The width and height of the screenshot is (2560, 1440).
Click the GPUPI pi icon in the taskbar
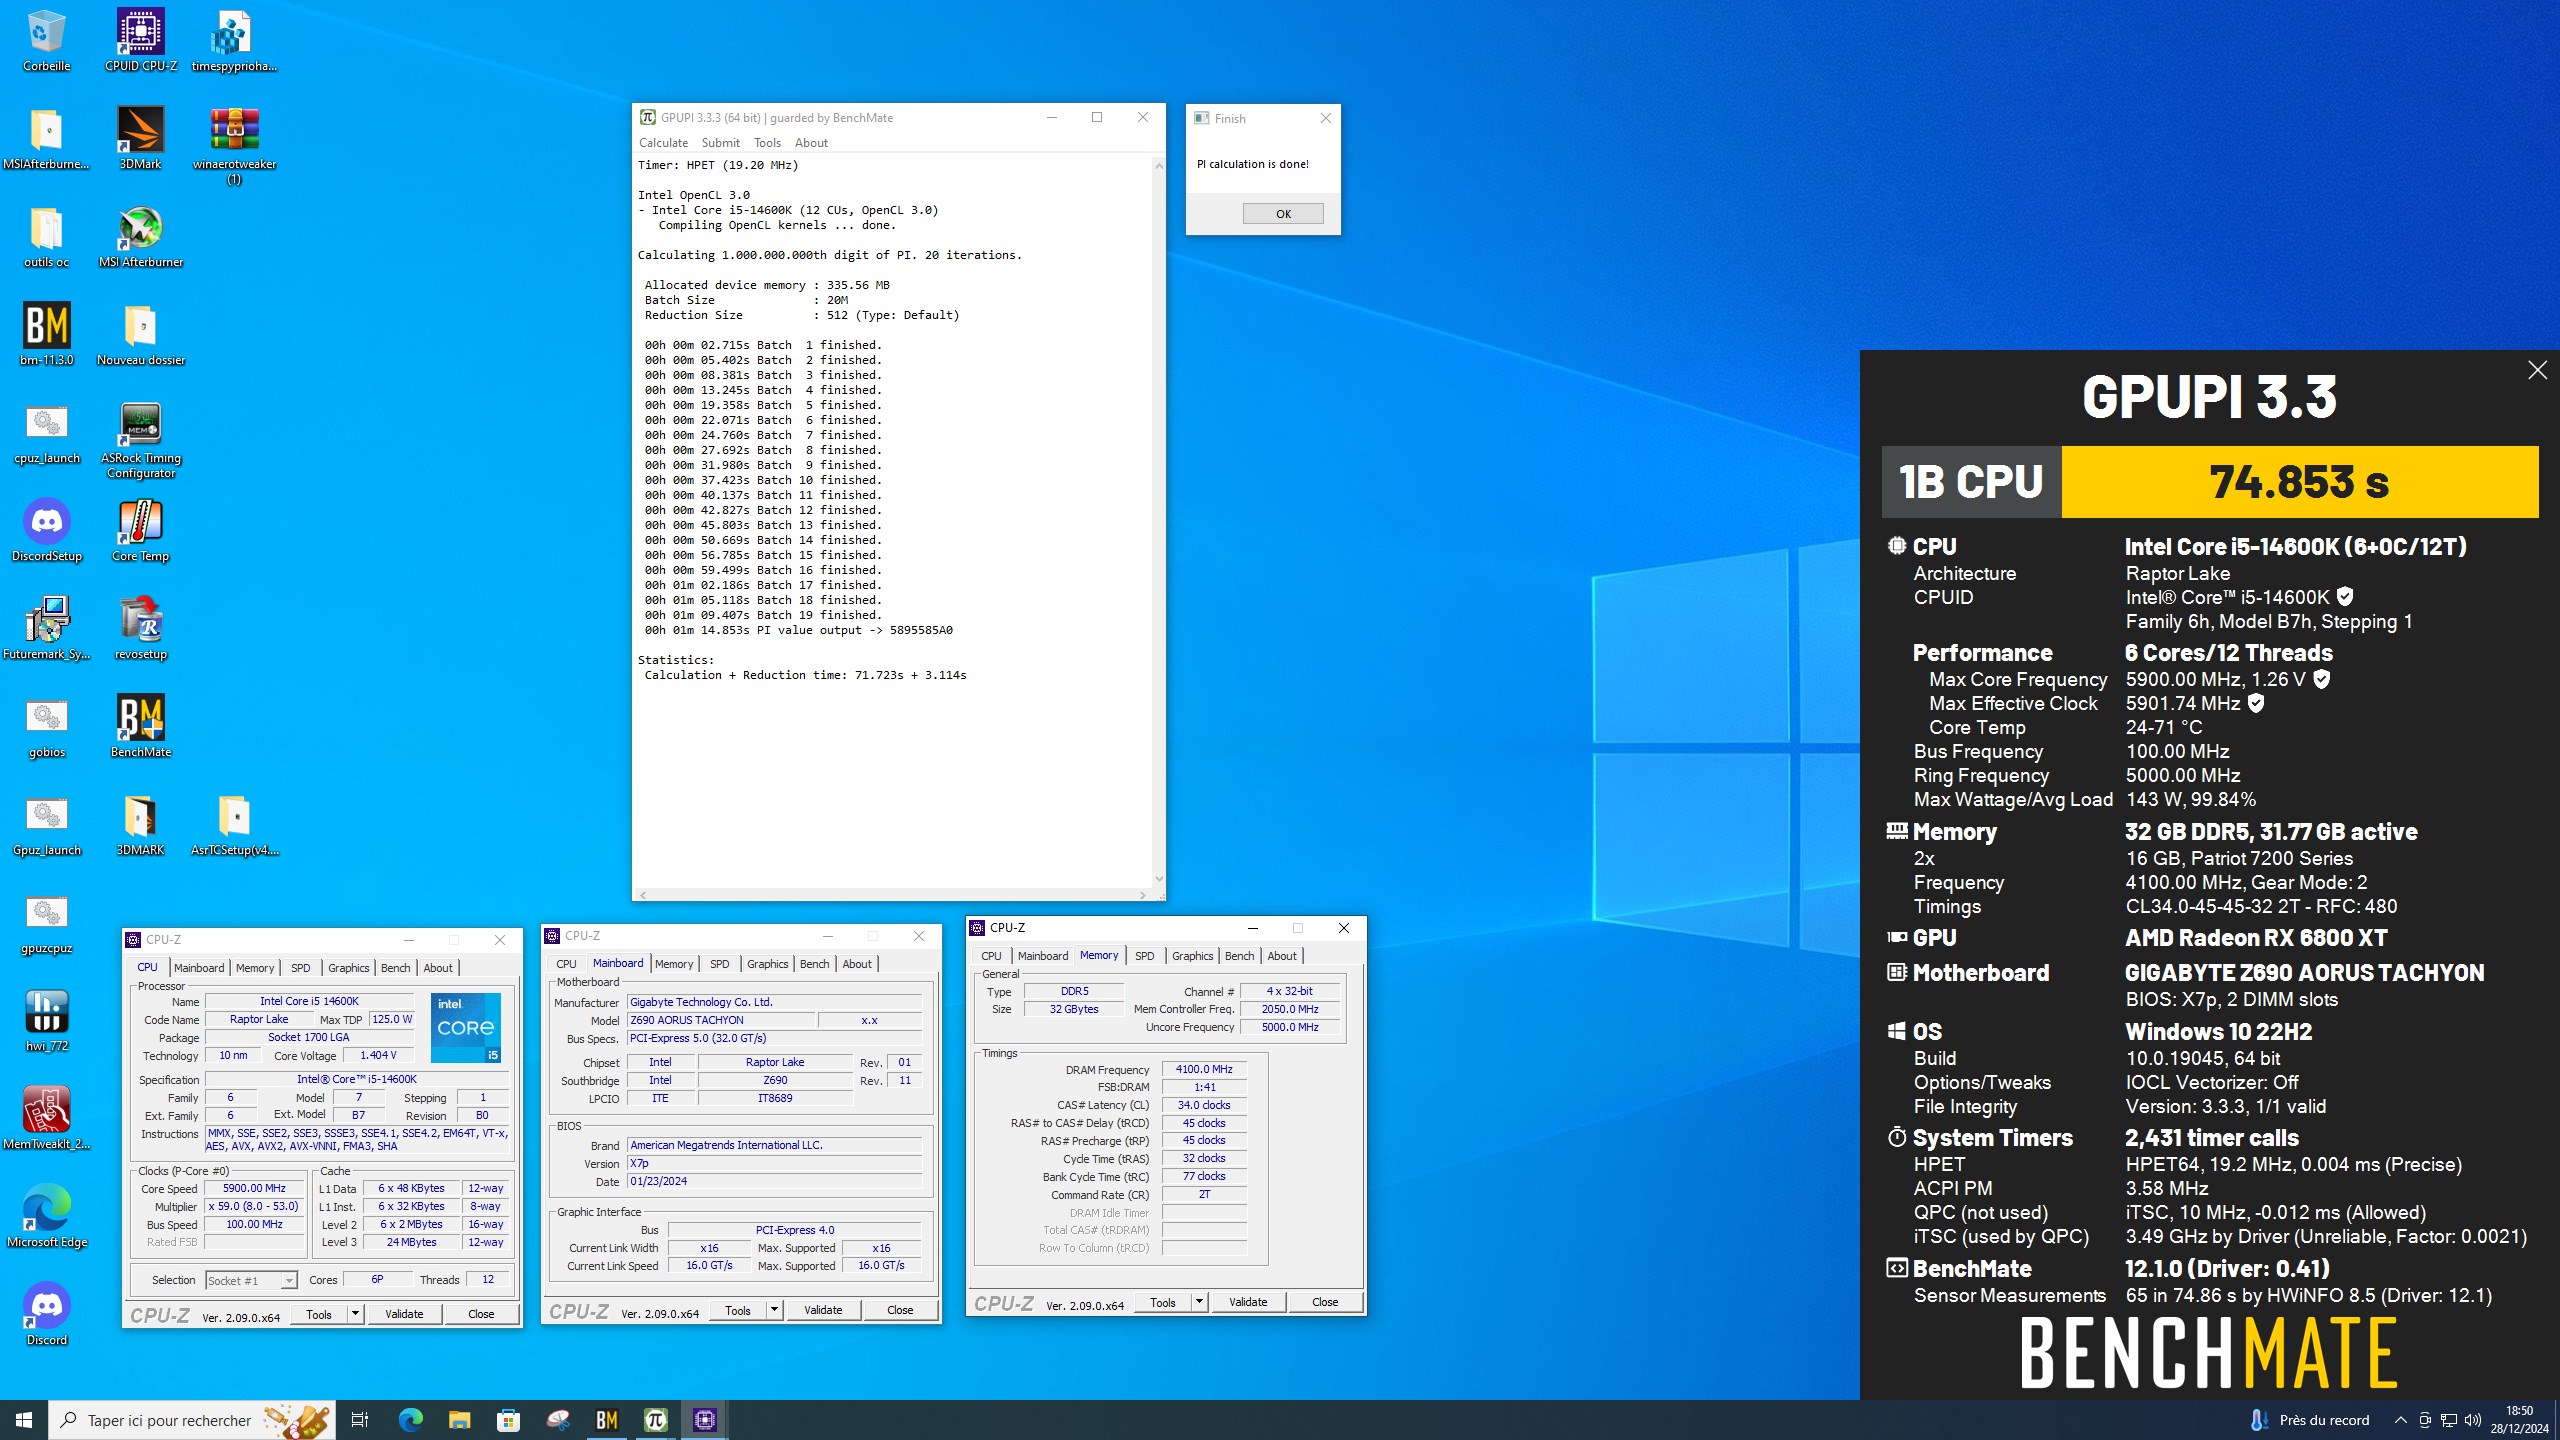(x=656, y=1420)
